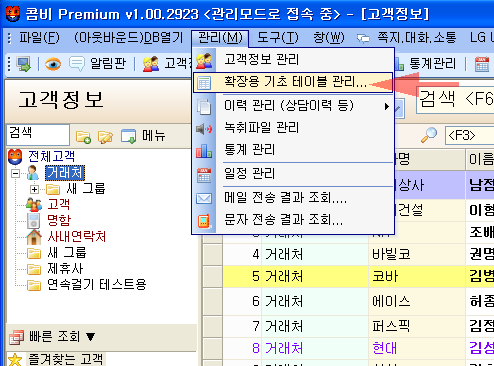This screenshot has height=366, width=494.
Task: Open the 빠른 조회 dropdown arrow
Action: (x=90, y=337)
